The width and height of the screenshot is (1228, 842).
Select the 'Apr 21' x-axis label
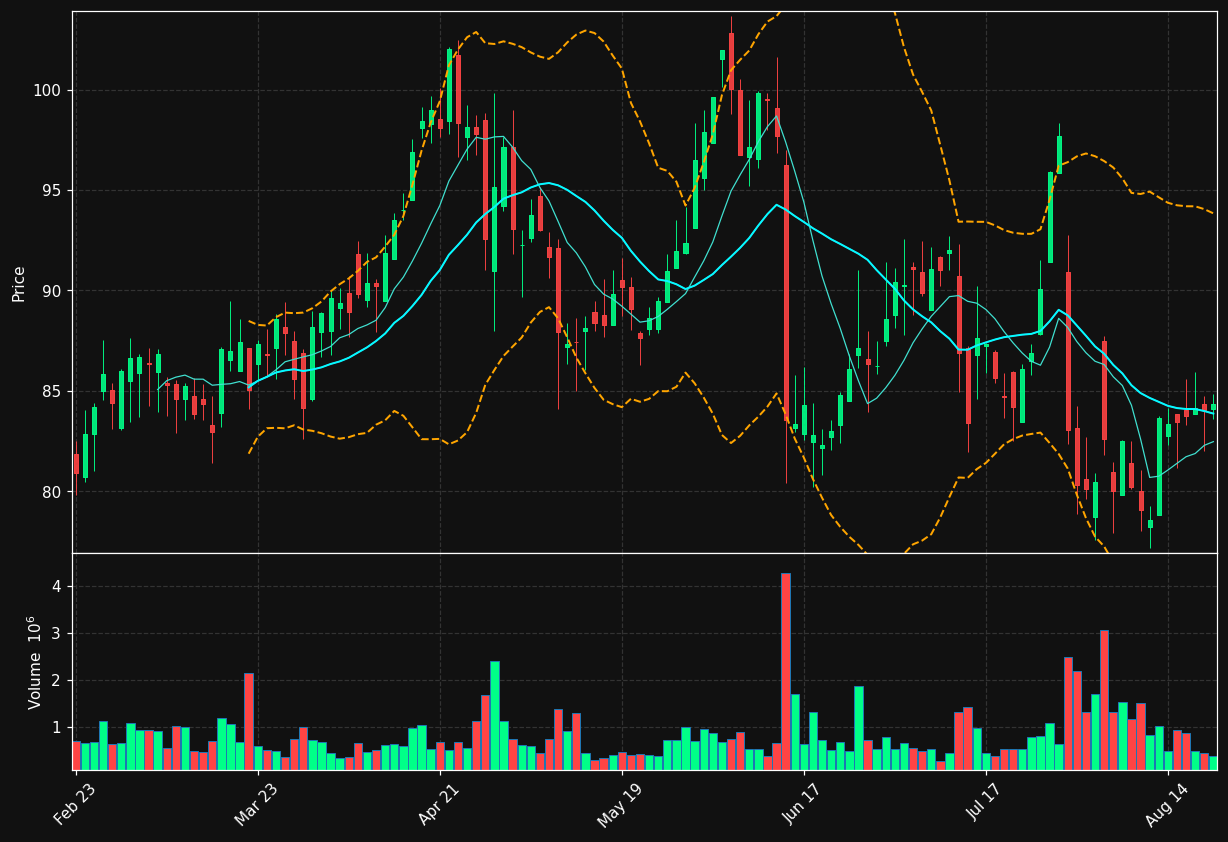click(439, 804)
